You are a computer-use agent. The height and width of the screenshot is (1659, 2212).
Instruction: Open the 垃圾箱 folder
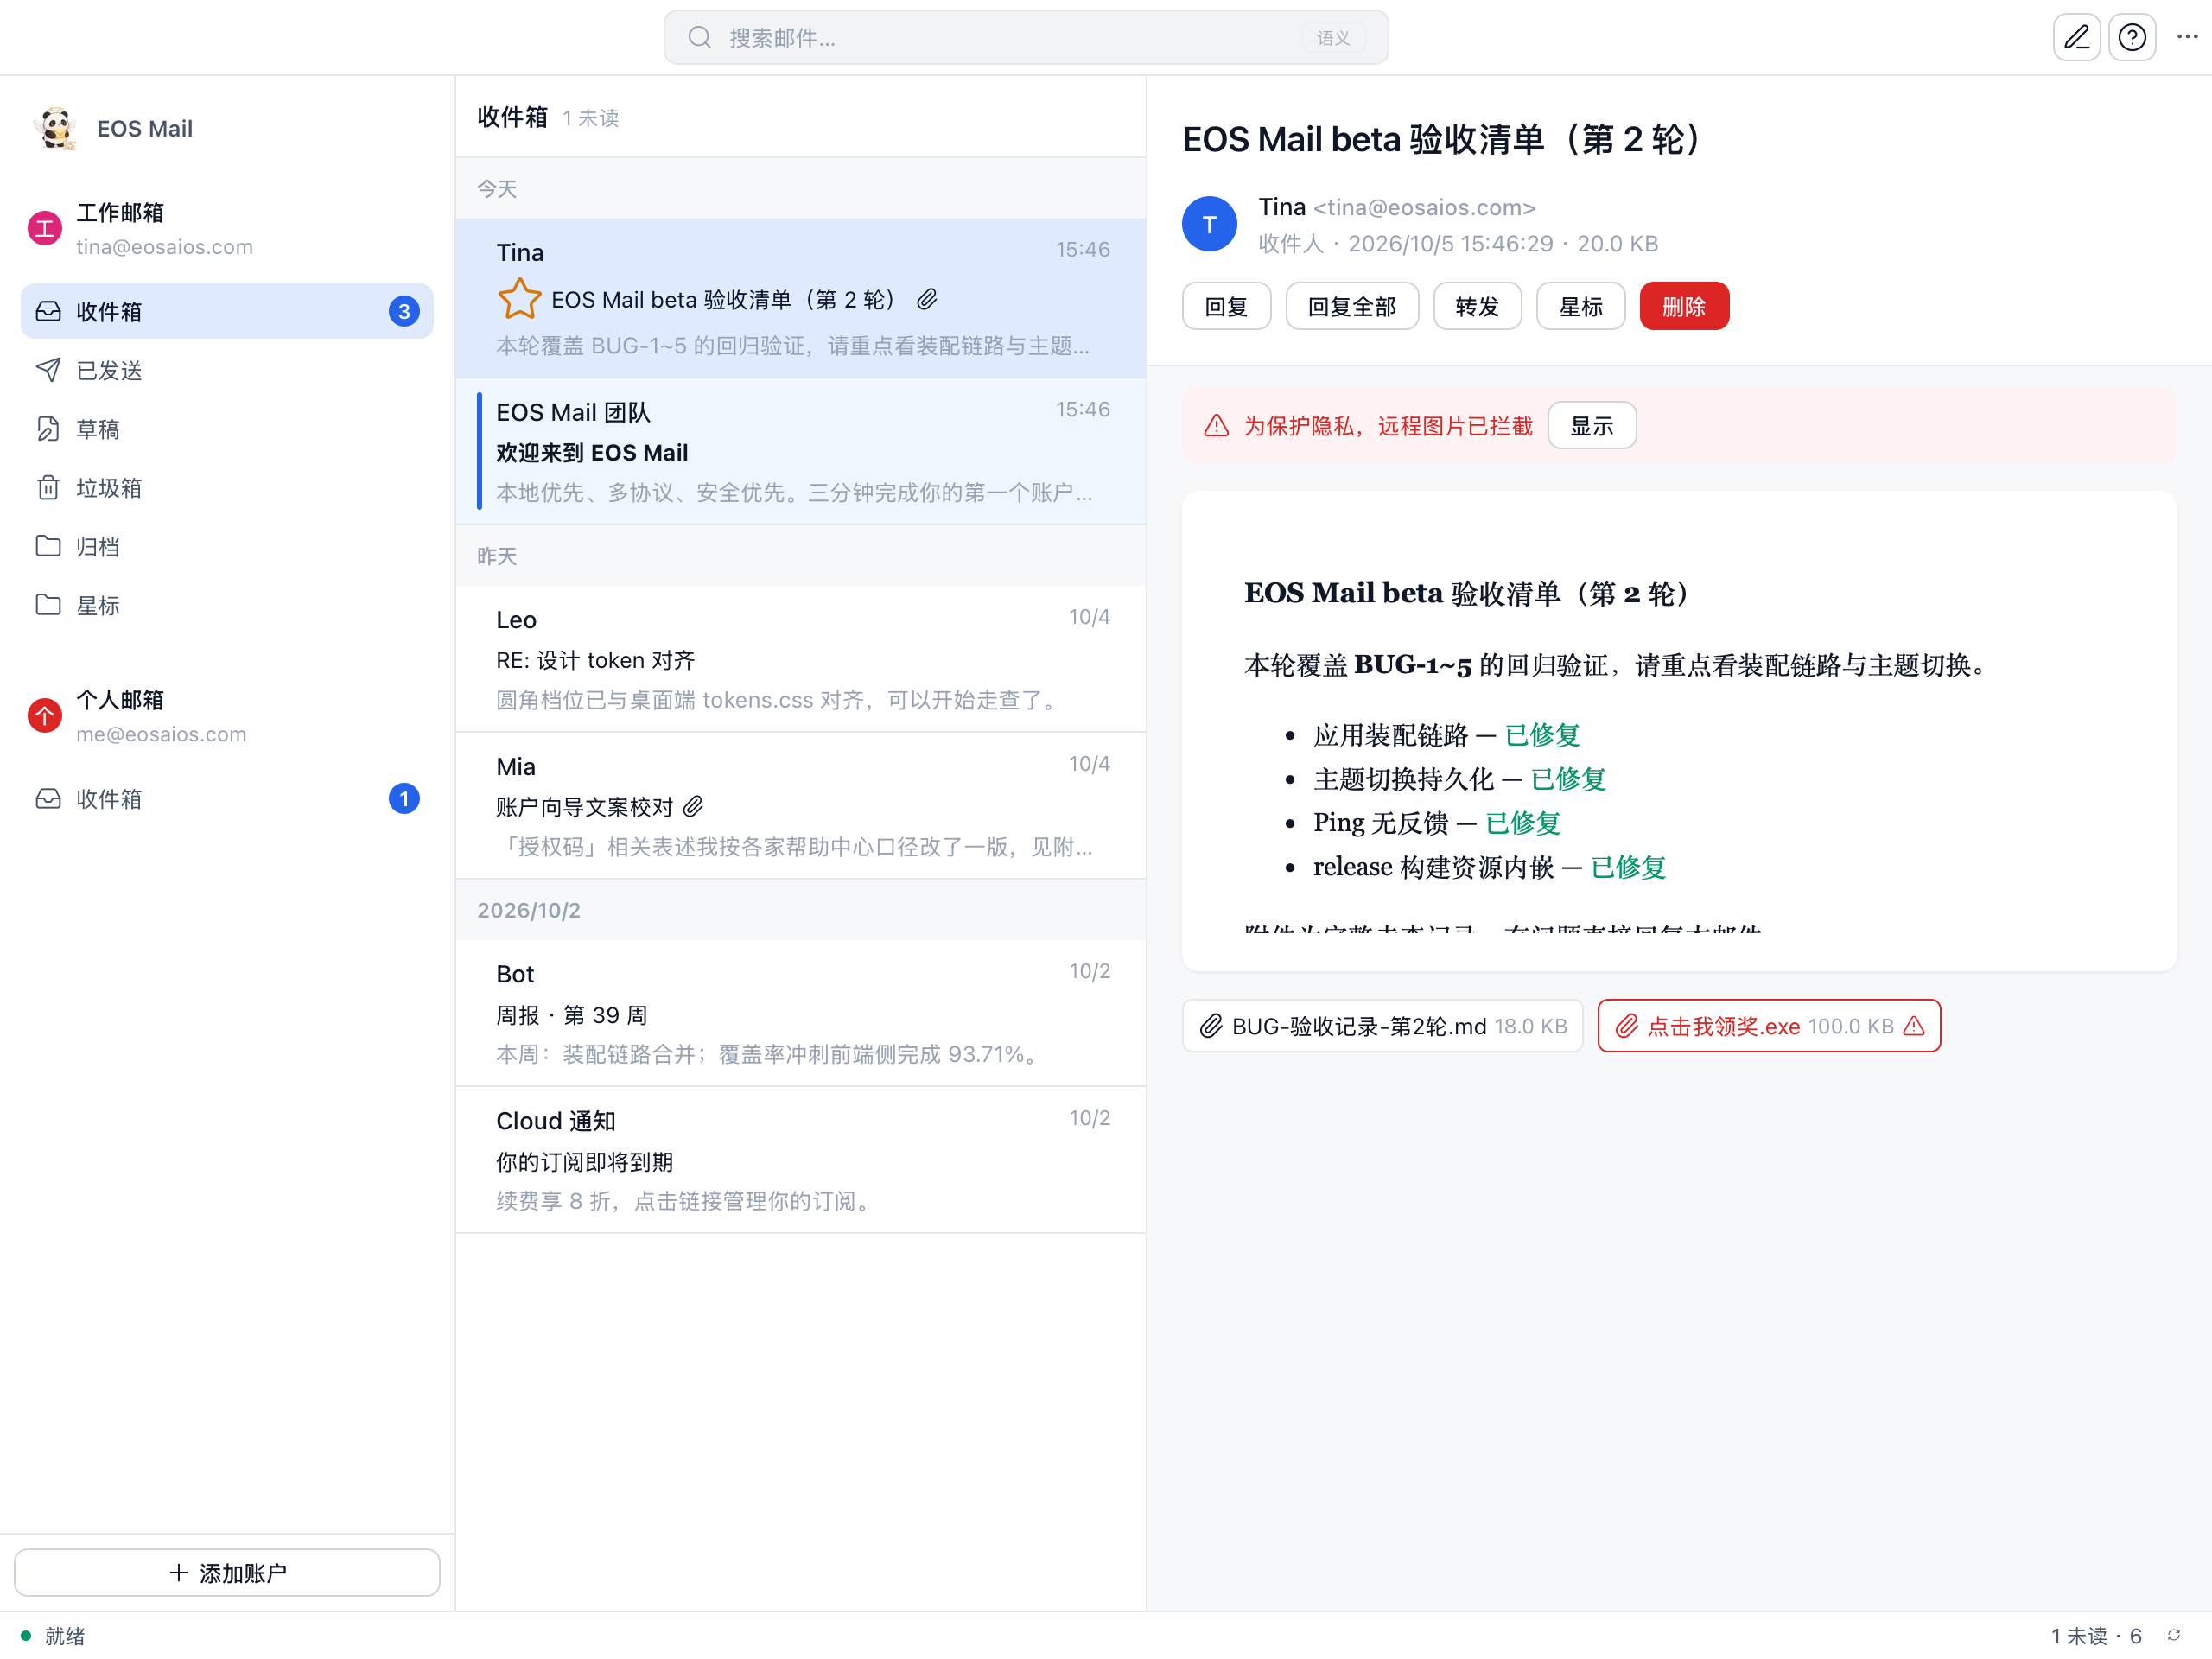[x=227, y=488]
